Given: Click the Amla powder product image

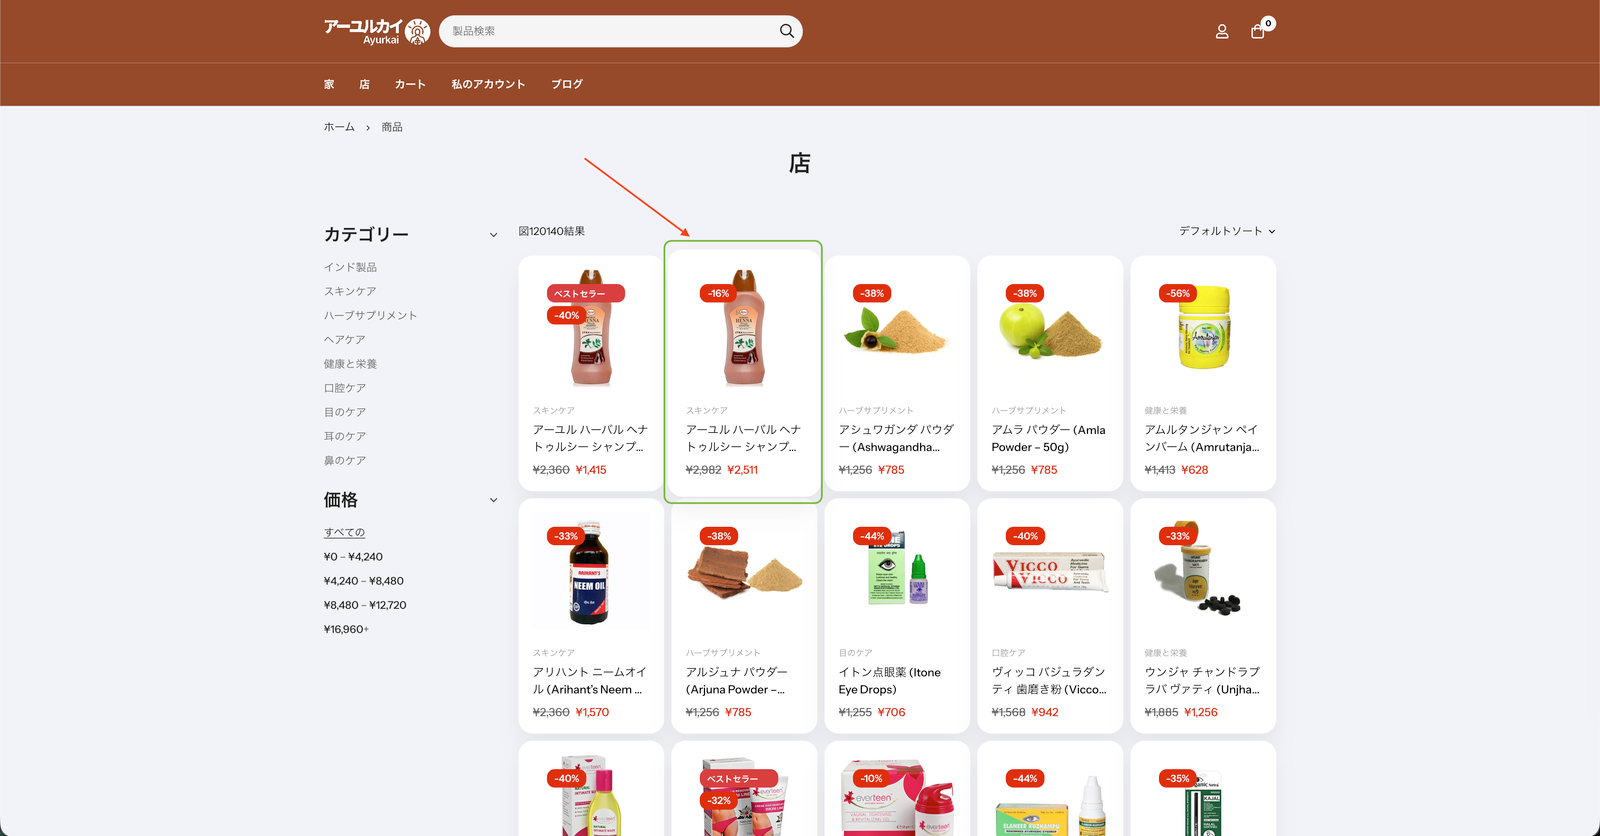Looking at the screenshot, I should [x=1049, y=332].
